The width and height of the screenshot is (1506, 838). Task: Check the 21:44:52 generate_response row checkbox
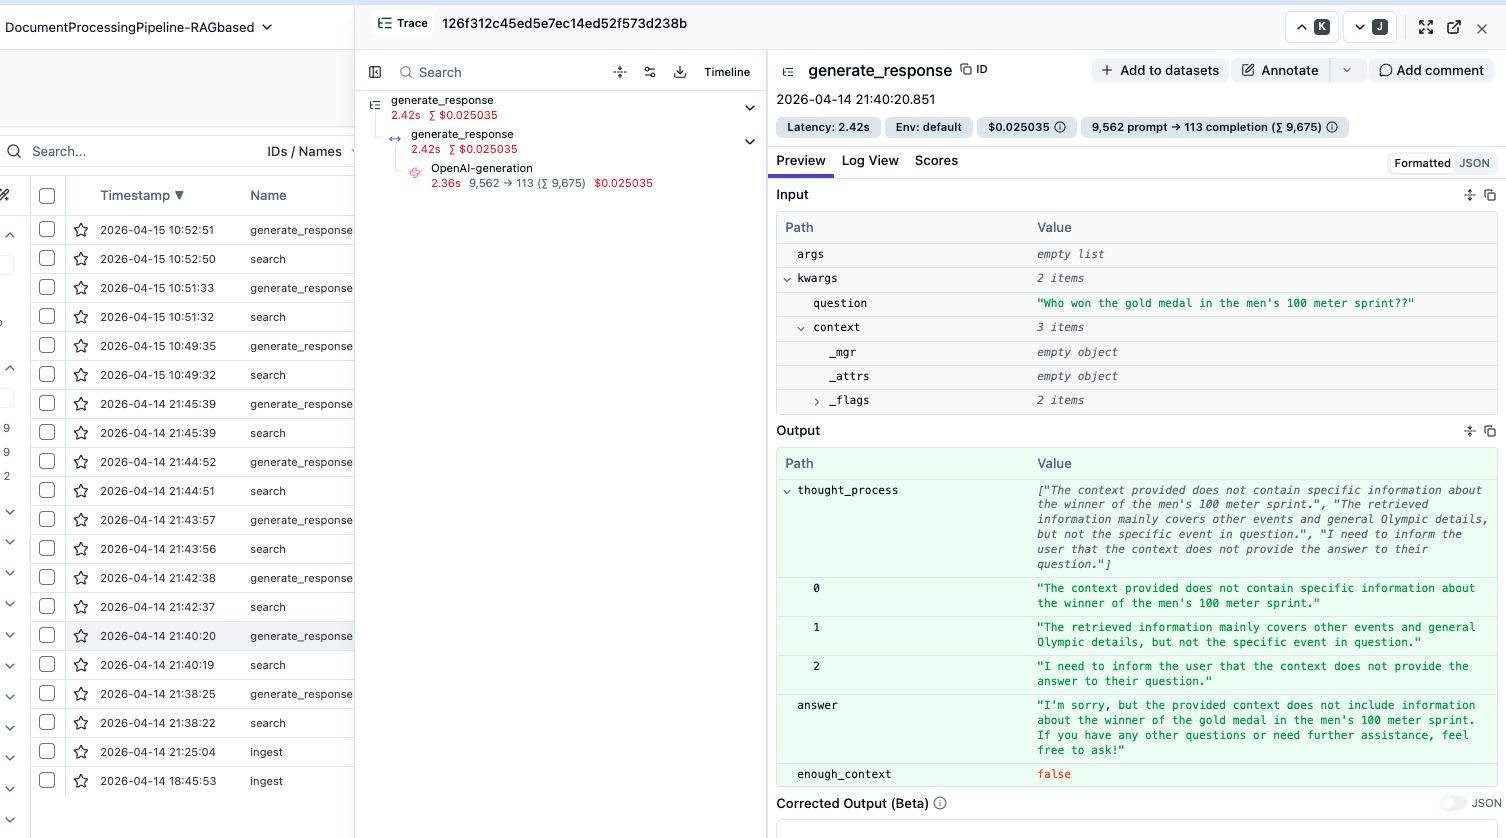[x=47, y=461]
